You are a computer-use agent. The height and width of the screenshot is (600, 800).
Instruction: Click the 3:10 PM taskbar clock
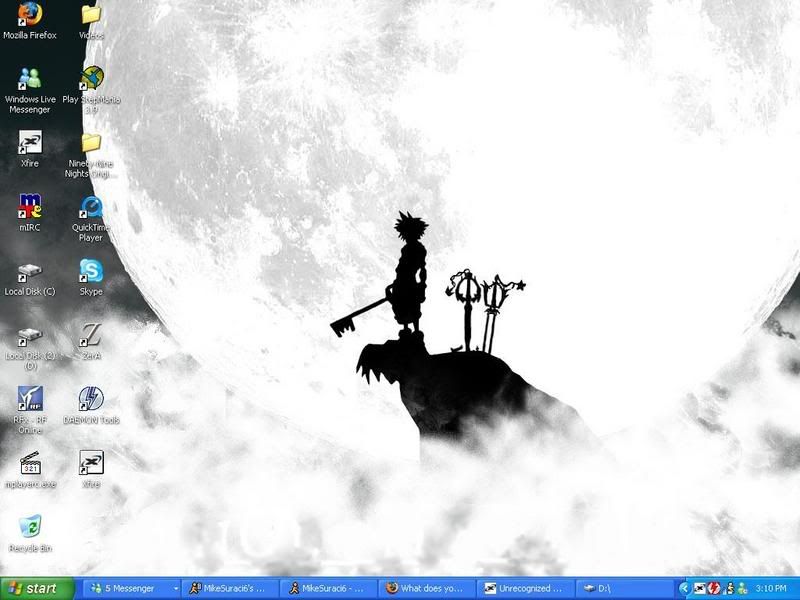point(771,589)
